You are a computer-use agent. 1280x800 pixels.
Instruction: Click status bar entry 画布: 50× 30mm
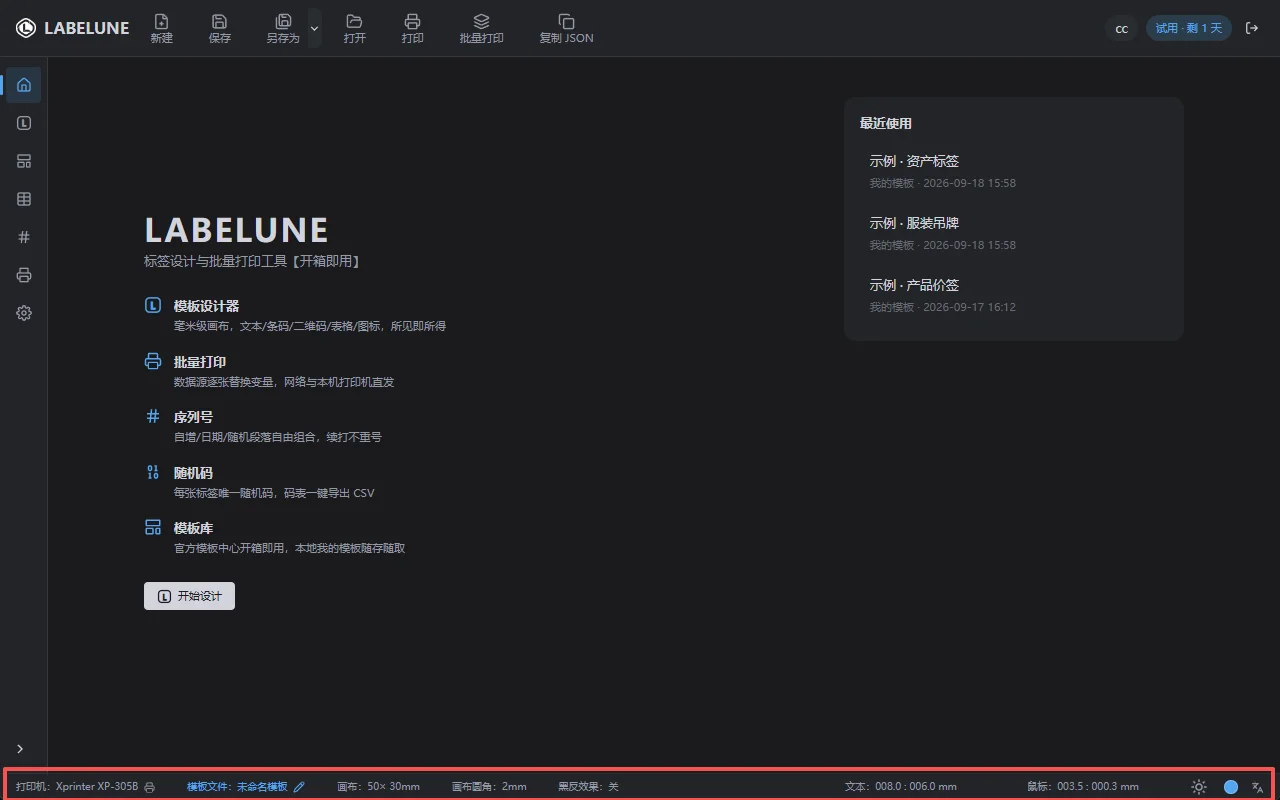[x=378, y=787]
